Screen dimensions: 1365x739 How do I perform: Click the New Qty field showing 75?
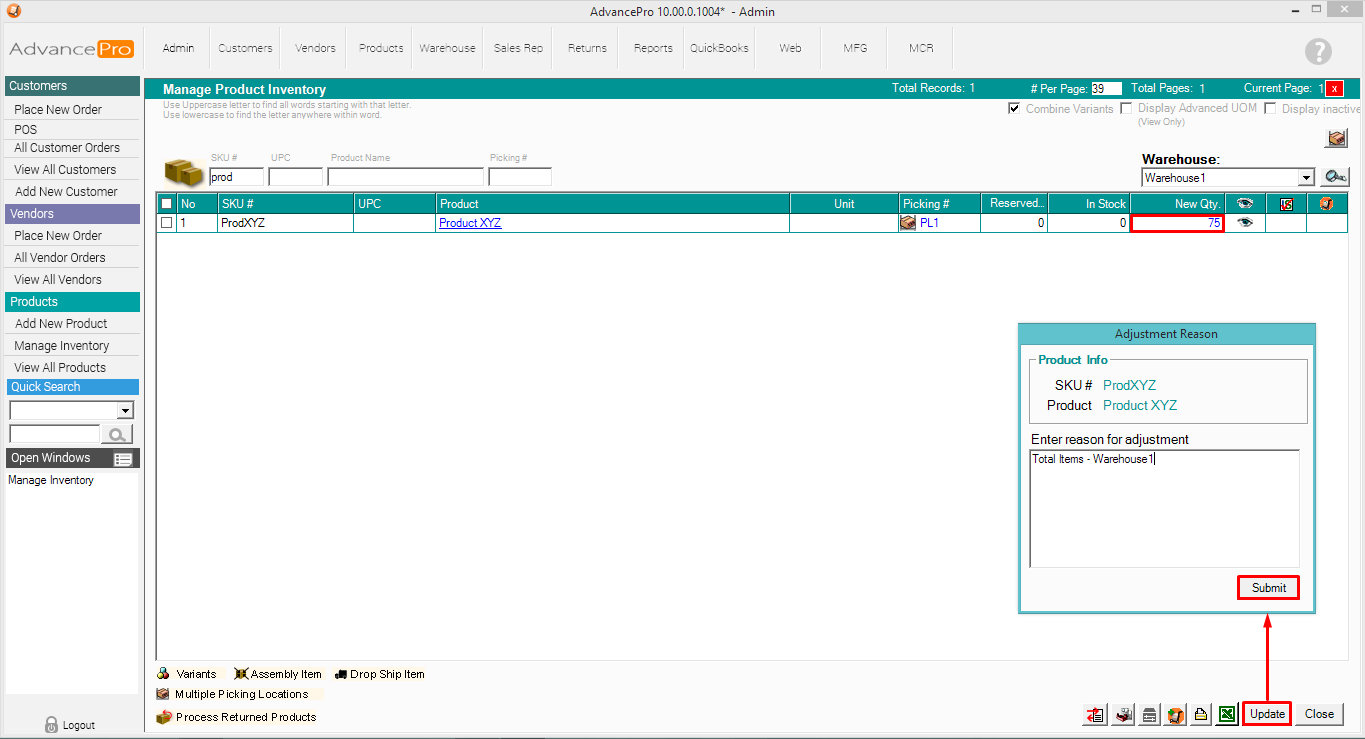(x=1176, y=223)
